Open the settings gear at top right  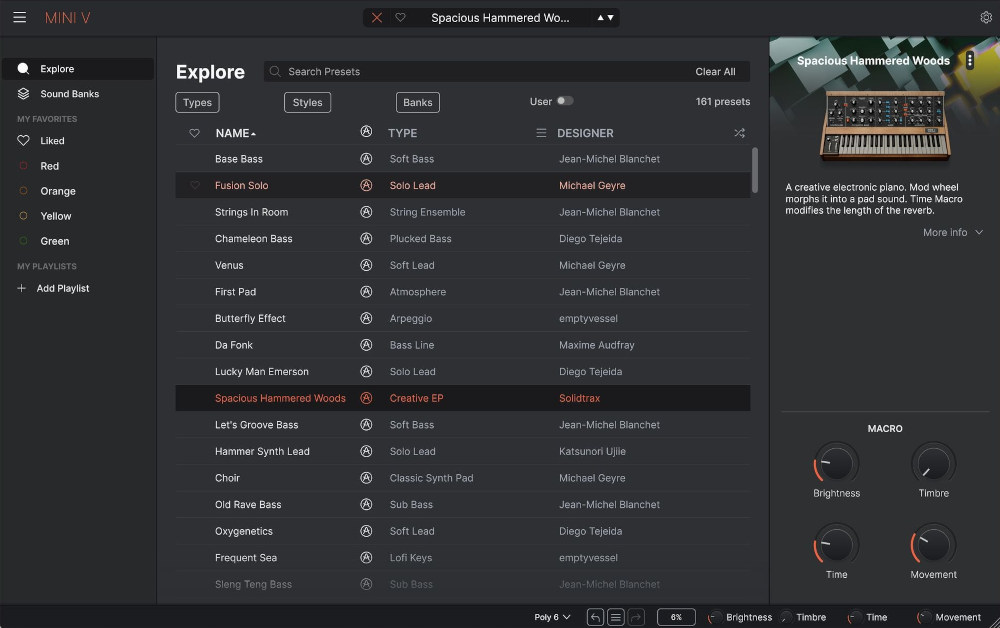coord(986,17)
